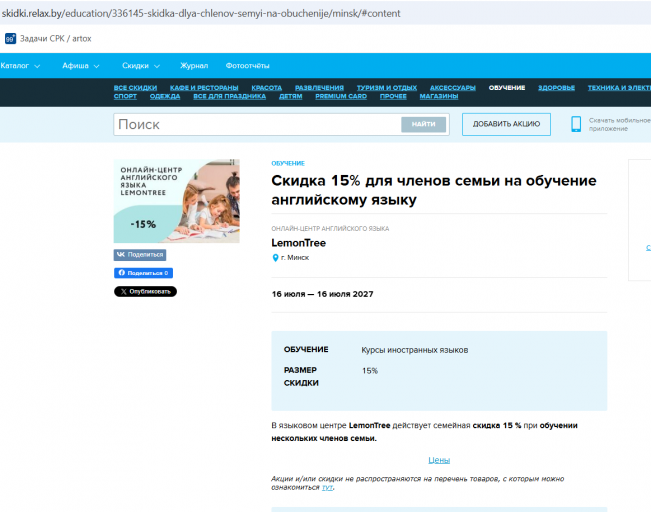Open the Фотоотчёты menu item

tap(247, 66)
